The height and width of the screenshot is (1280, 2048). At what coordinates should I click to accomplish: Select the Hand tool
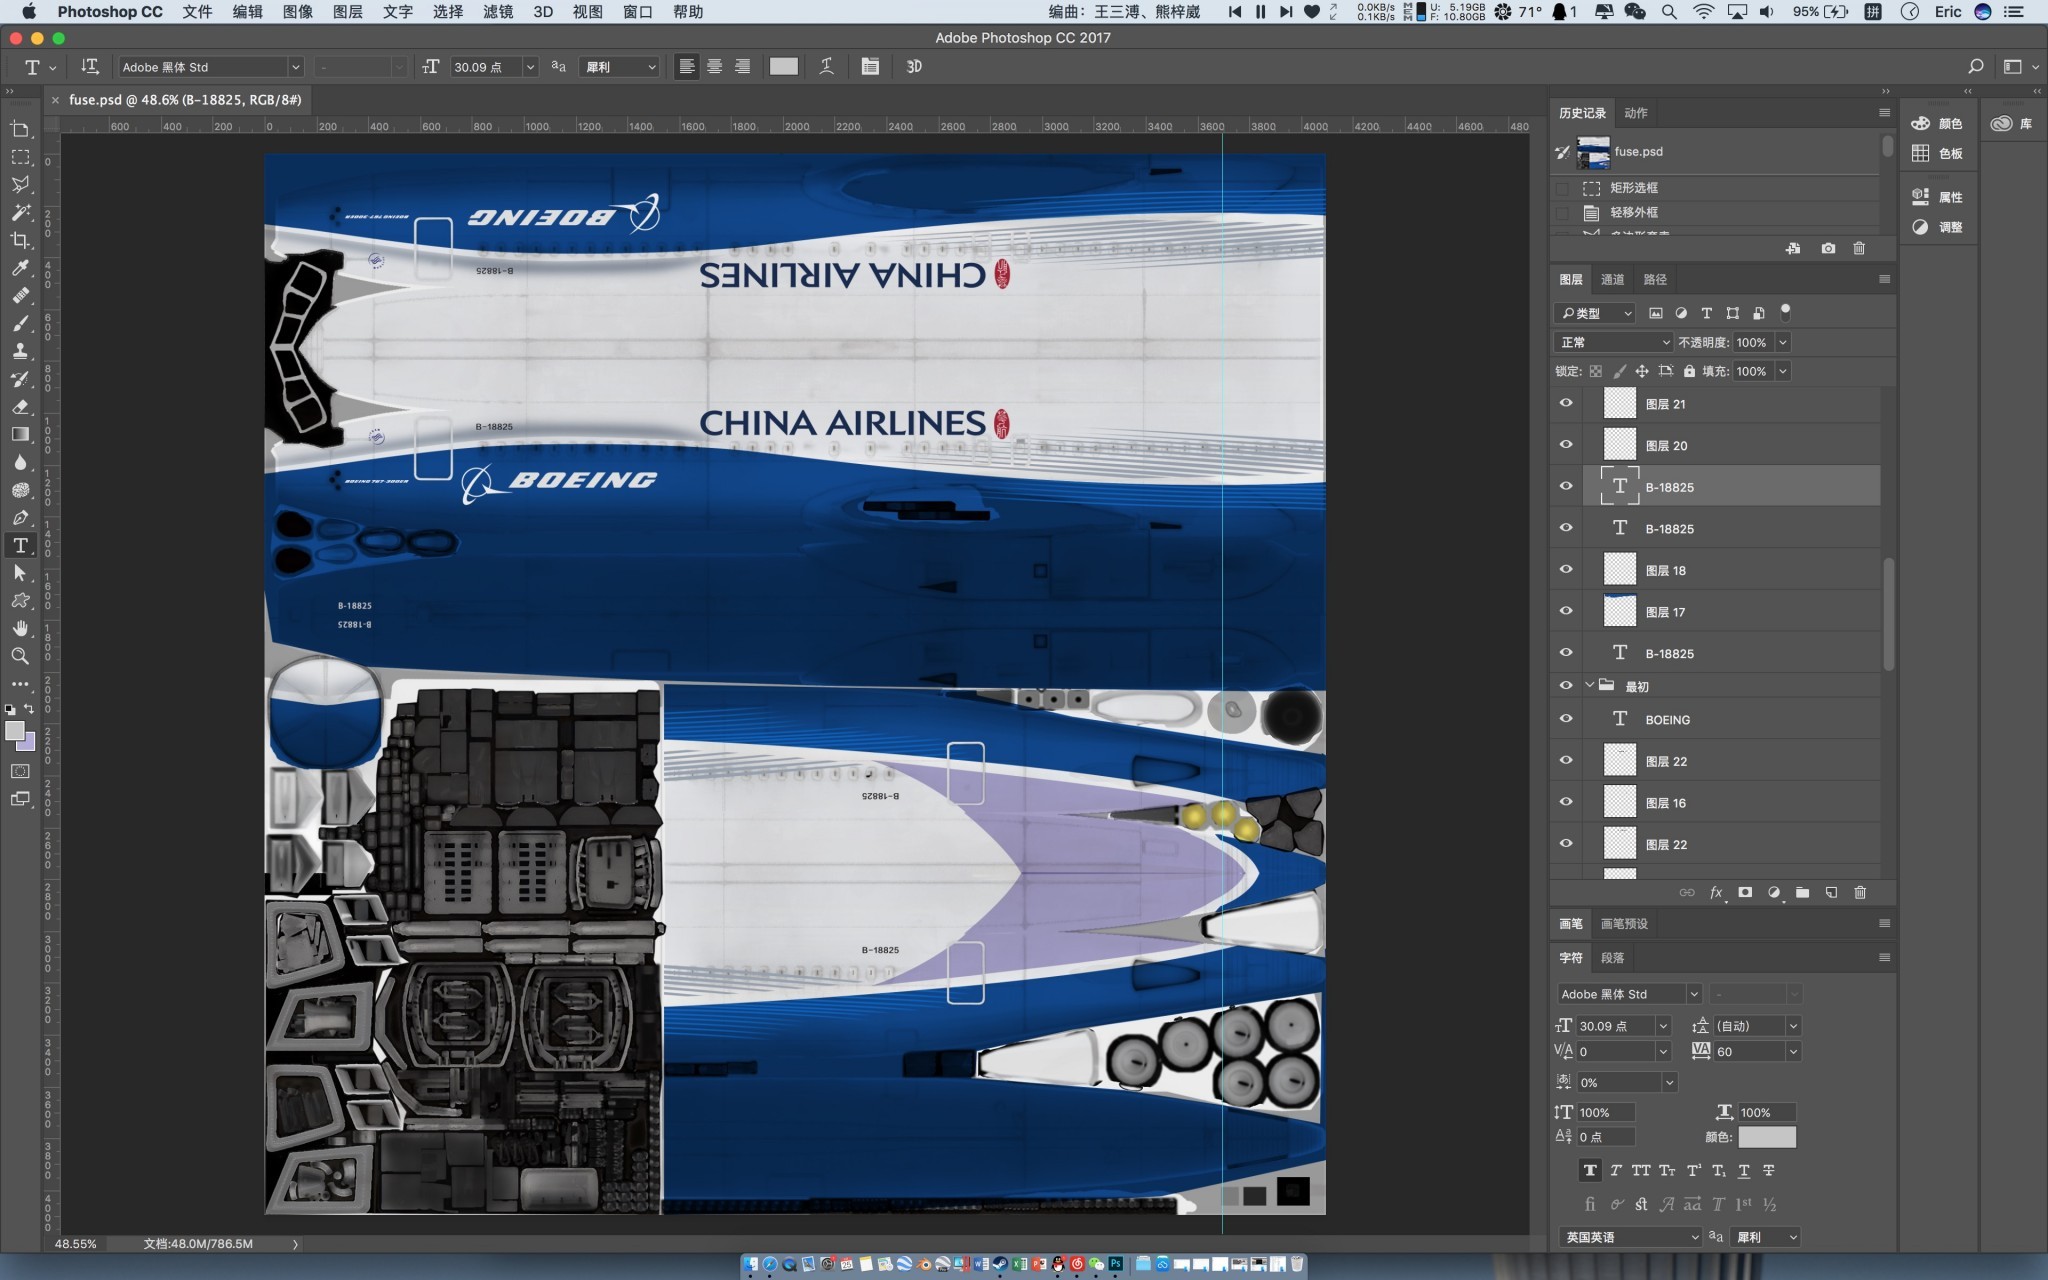(x=20, y=629)
